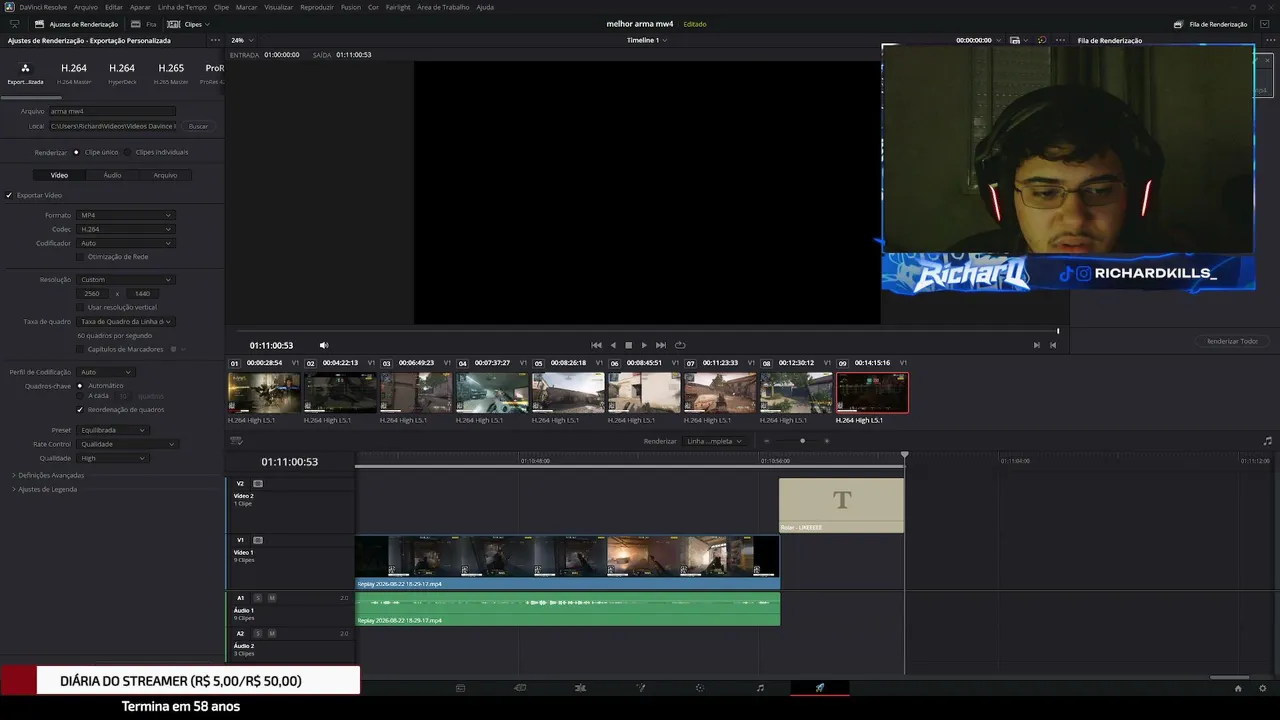Open project settings gear icon

click(x=1262, y=688)
